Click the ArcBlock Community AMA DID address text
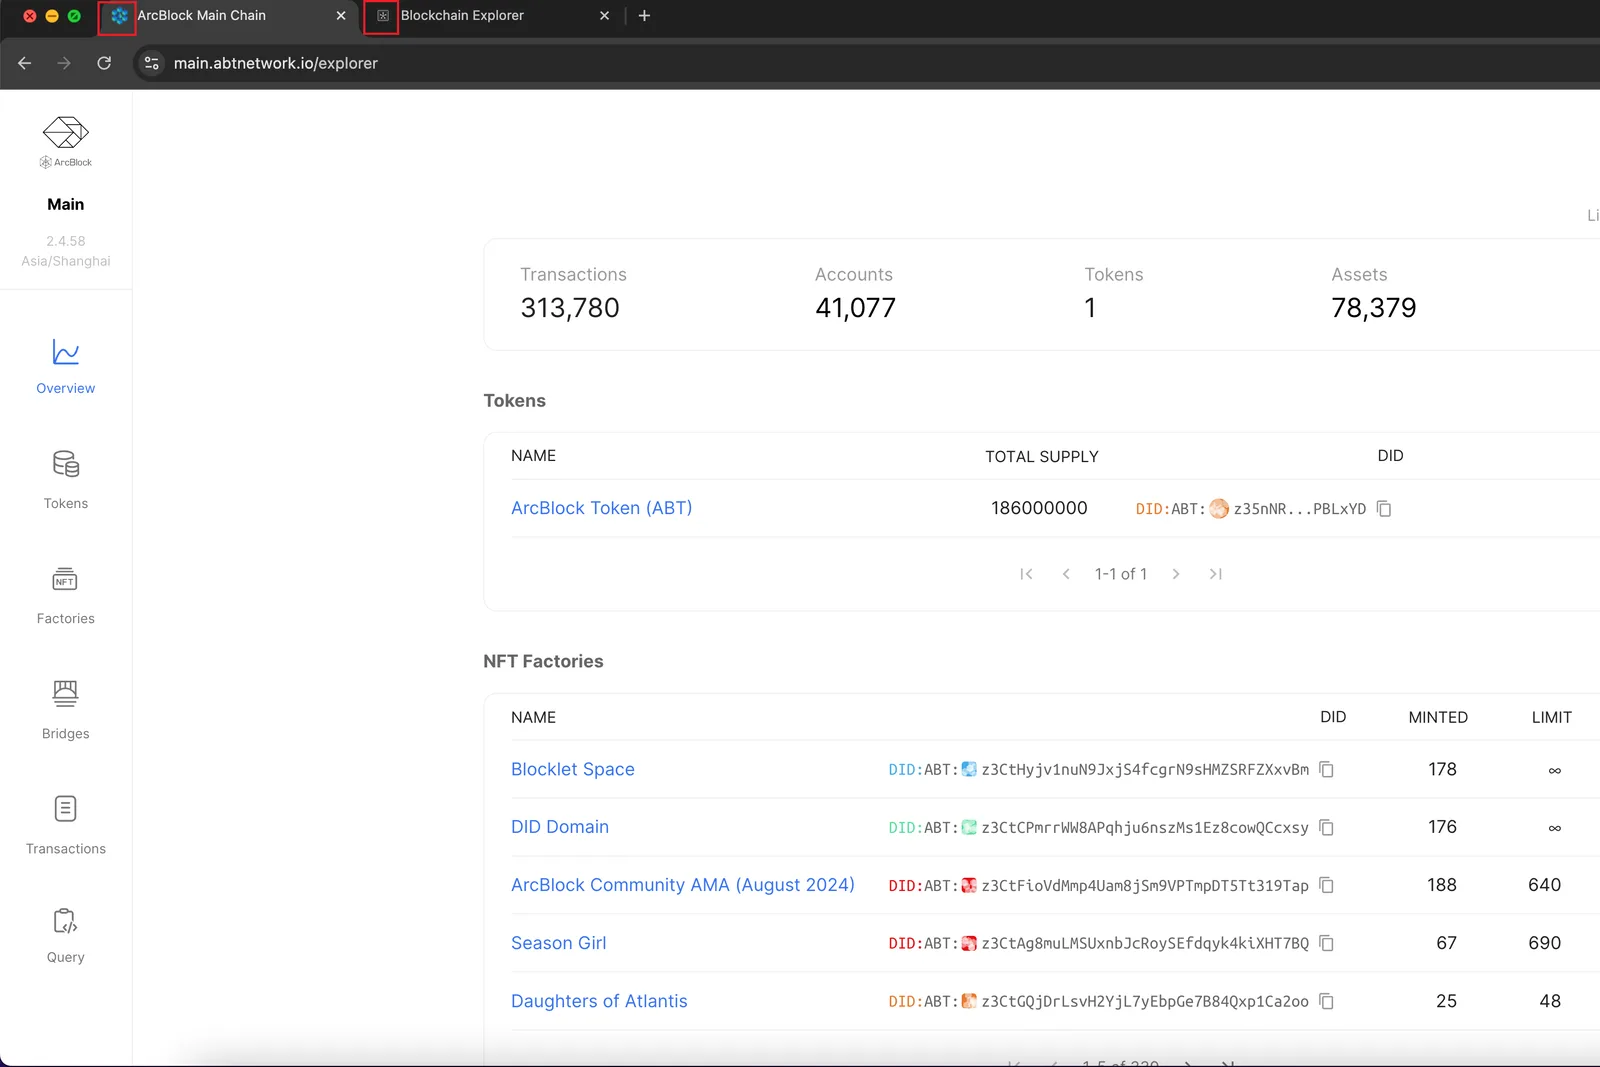Image resolution: width=1600 pixels, height=1067 pixels. click(x=1145, y=886)
